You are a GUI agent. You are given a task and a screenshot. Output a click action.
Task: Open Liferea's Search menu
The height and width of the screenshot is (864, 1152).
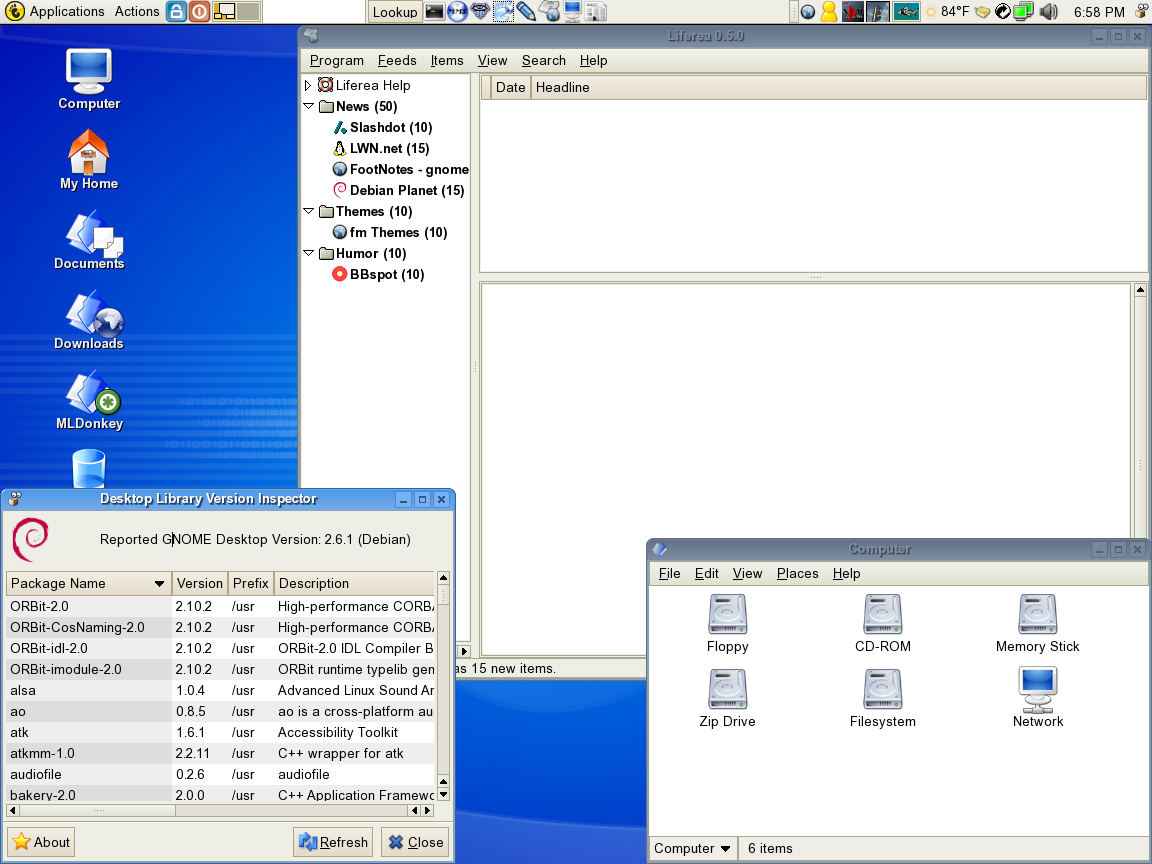(x=544, y=60)
